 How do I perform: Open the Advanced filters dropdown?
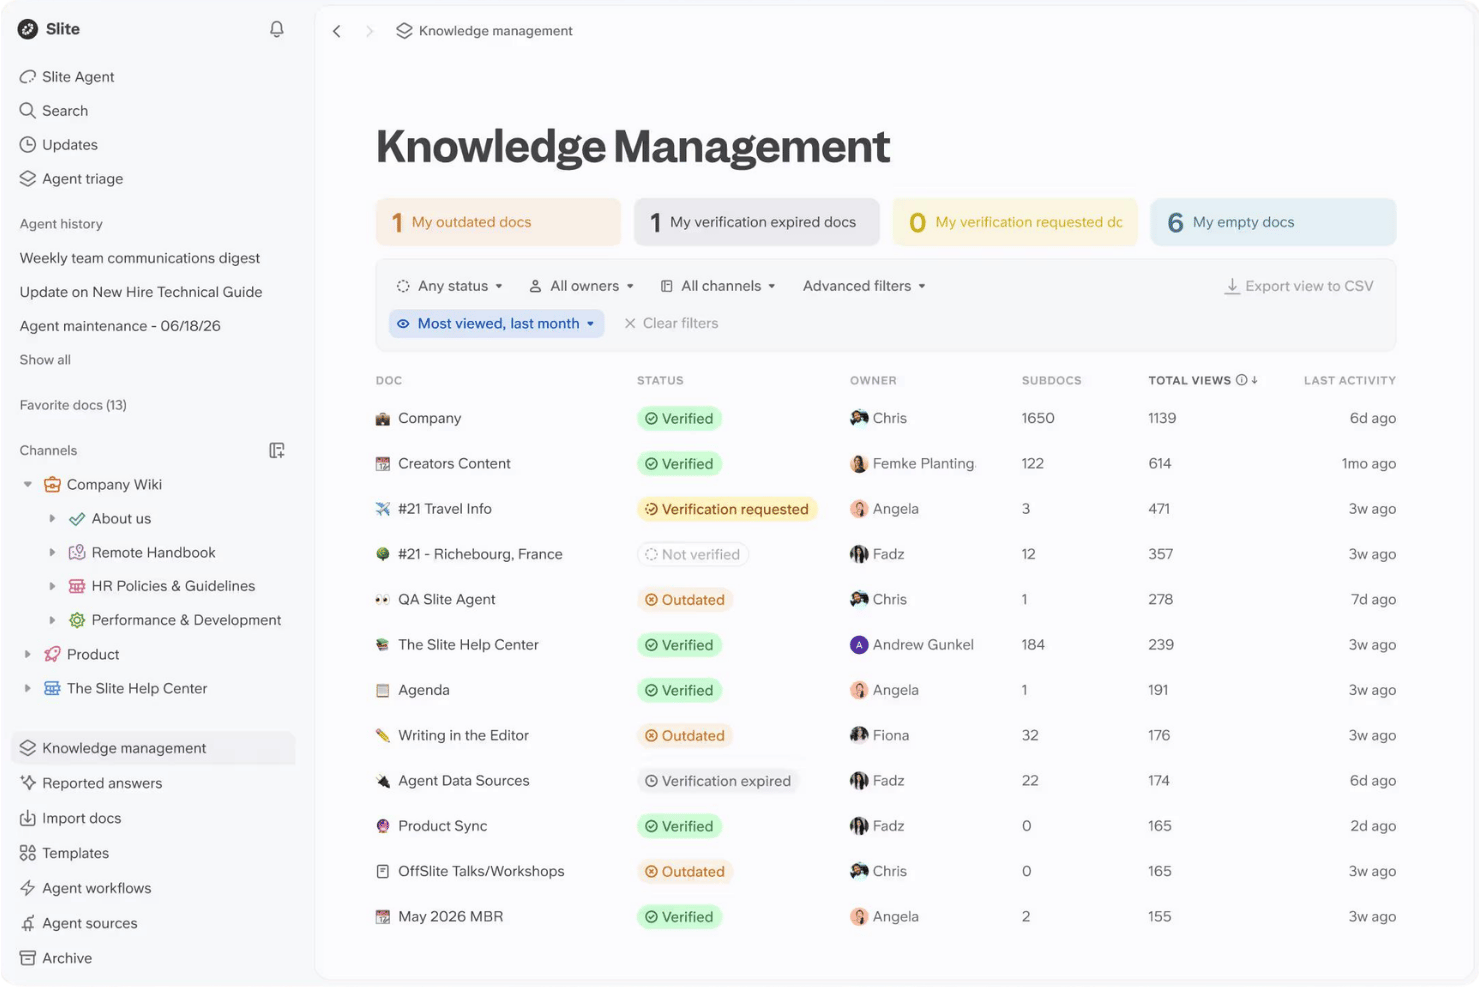(864, 286)
